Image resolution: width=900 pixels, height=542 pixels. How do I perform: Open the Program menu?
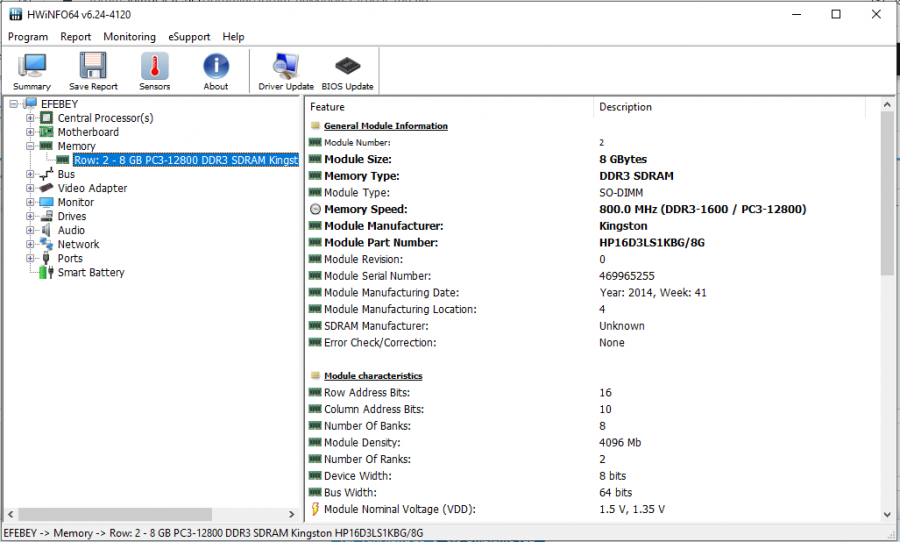(x=28, y=37)
